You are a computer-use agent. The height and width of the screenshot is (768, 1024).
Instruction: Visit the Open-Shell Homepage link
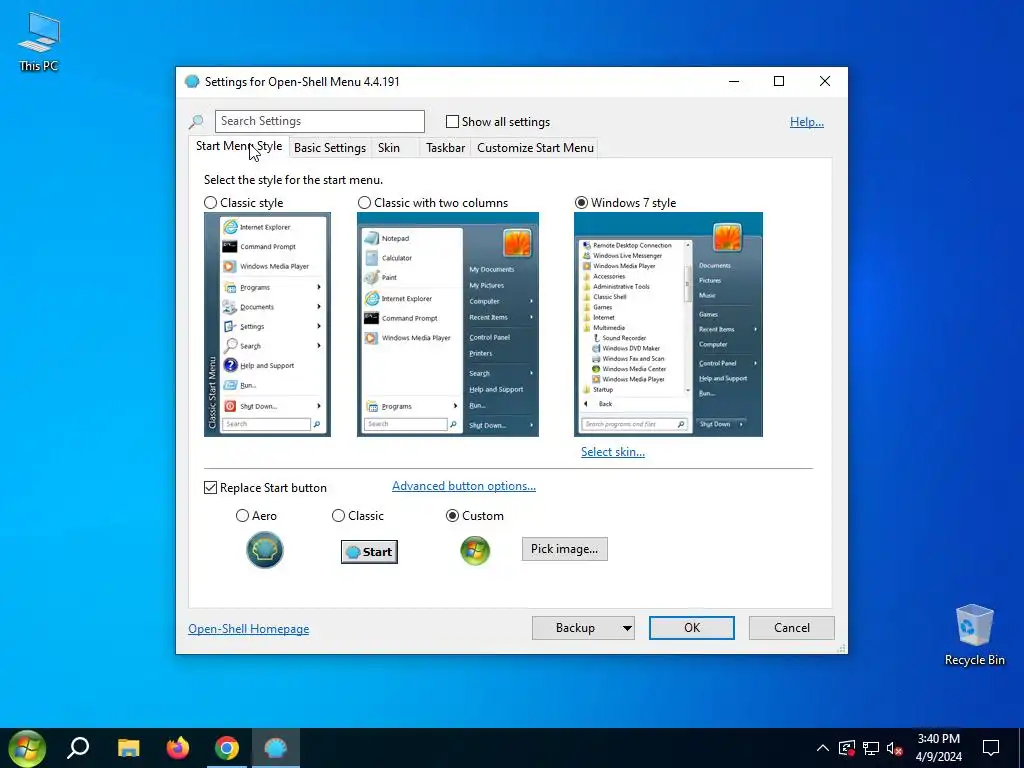(x=249, y=629)
